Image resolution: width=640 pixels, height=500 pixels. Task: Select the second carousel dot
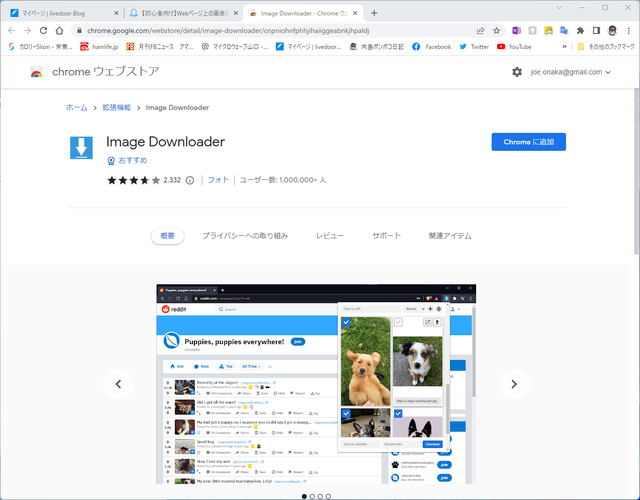click(312, 496)
